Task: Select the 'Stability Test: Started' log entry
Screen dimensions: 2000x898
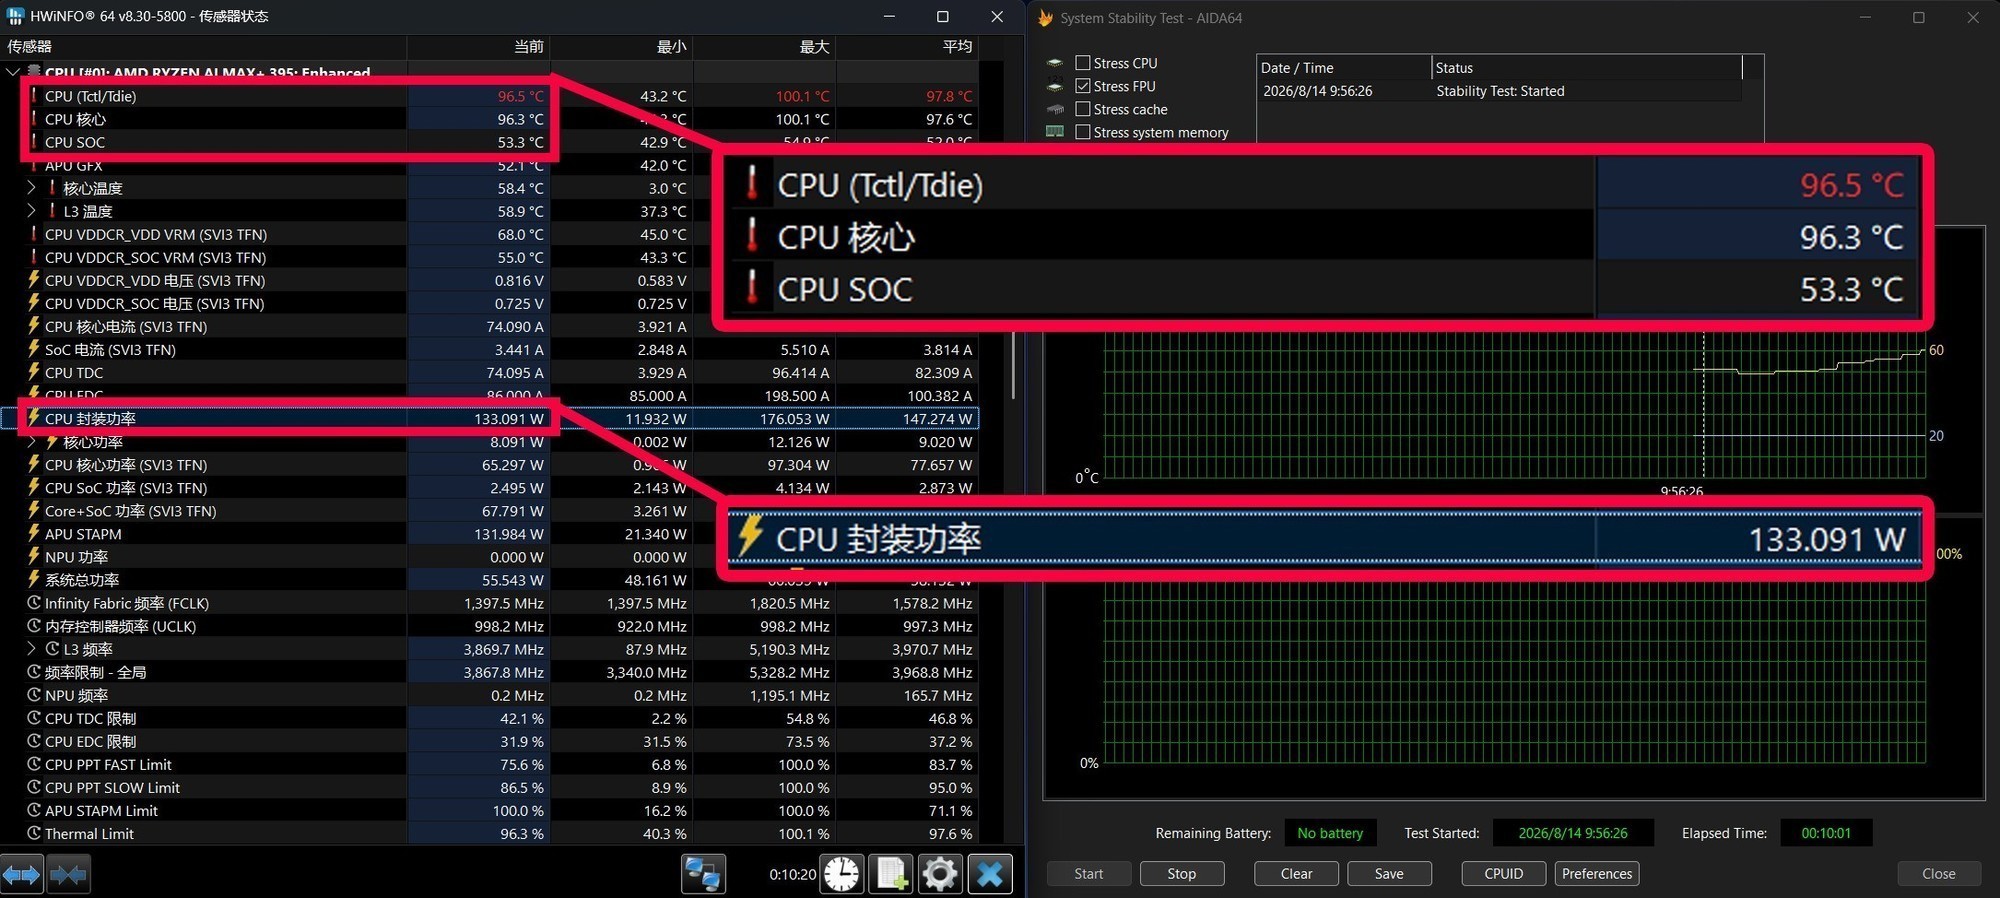Action: (1500, 91)
